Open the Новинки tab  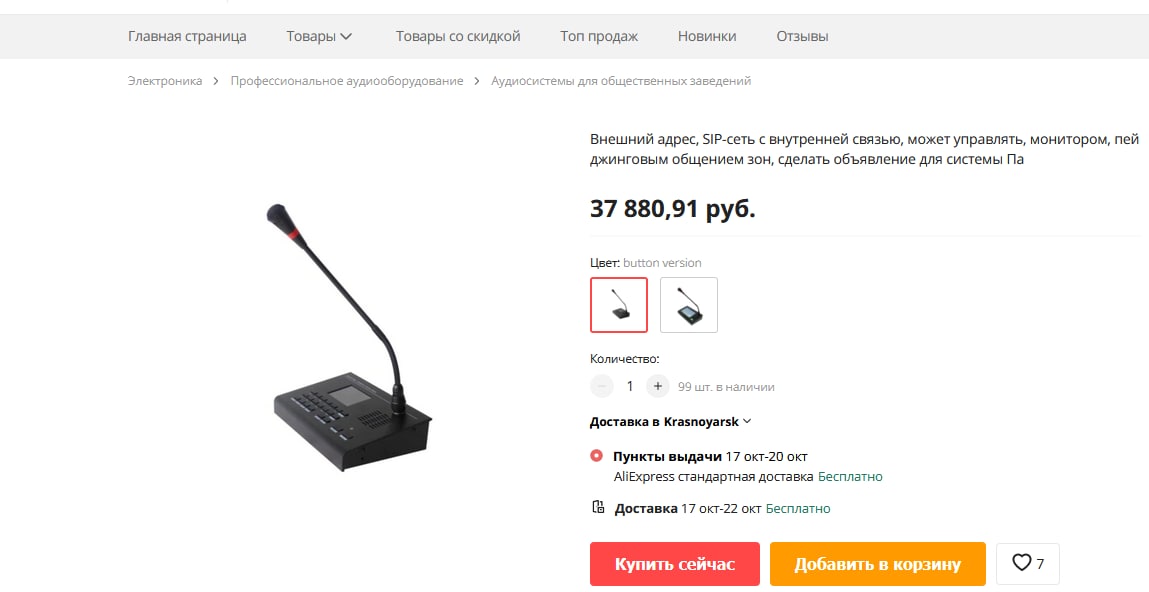(707, 36)
